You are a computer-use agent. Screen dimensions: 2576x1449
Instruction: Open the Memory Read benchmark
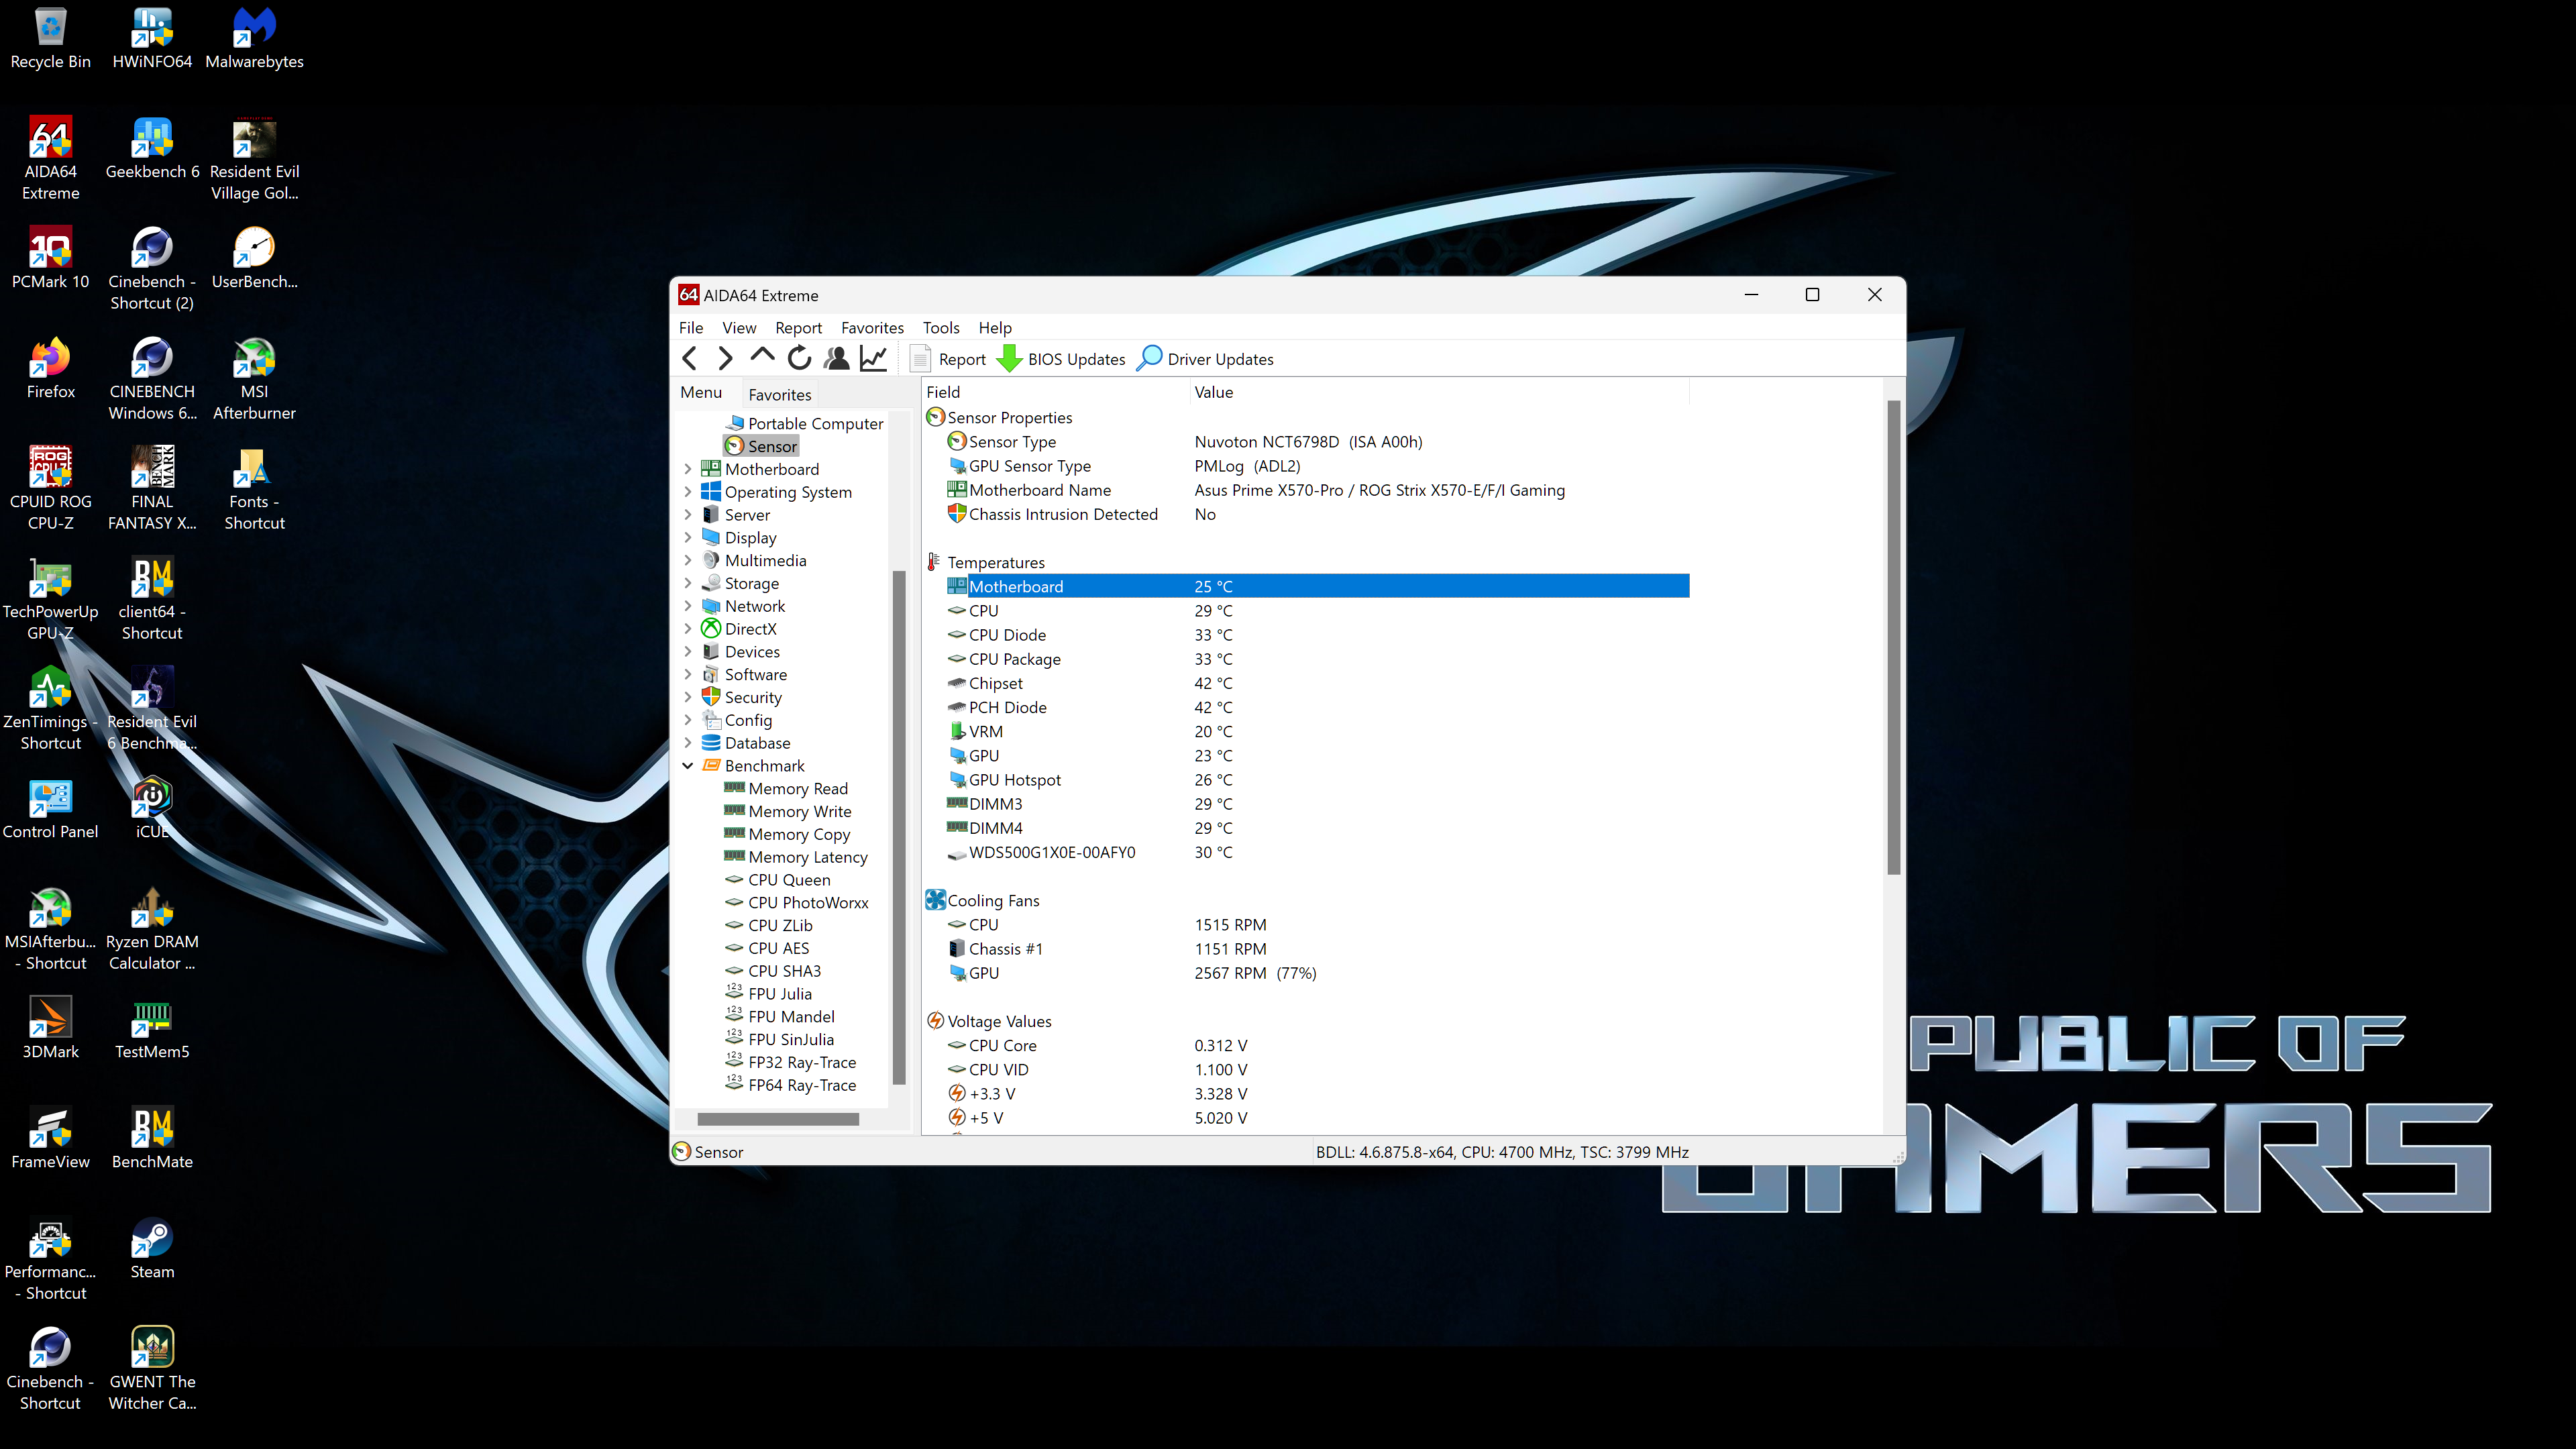click(786, 789)
